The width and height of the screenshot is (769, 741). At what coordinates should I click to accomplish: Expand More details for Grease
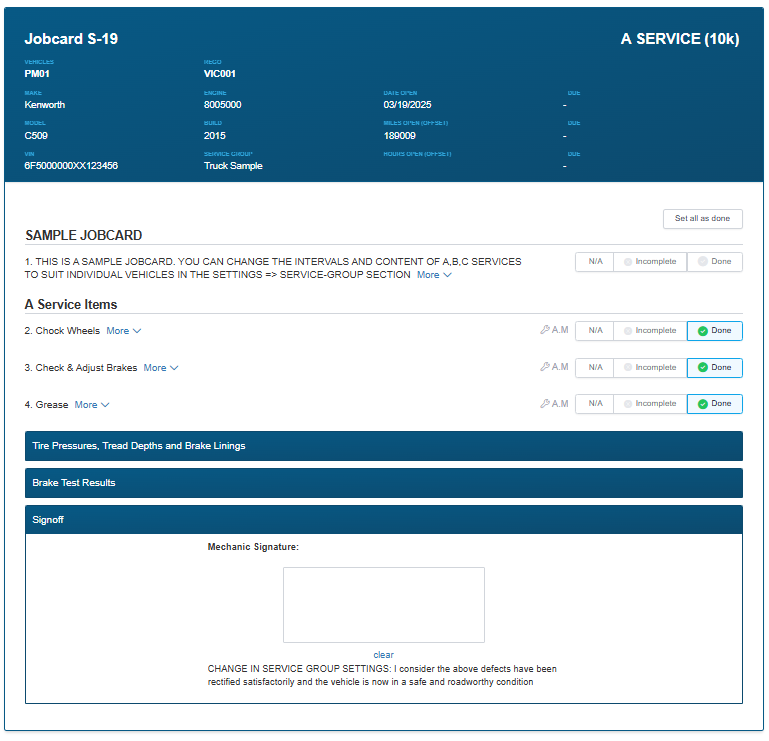pyautogui.click(x=91, y=405)
